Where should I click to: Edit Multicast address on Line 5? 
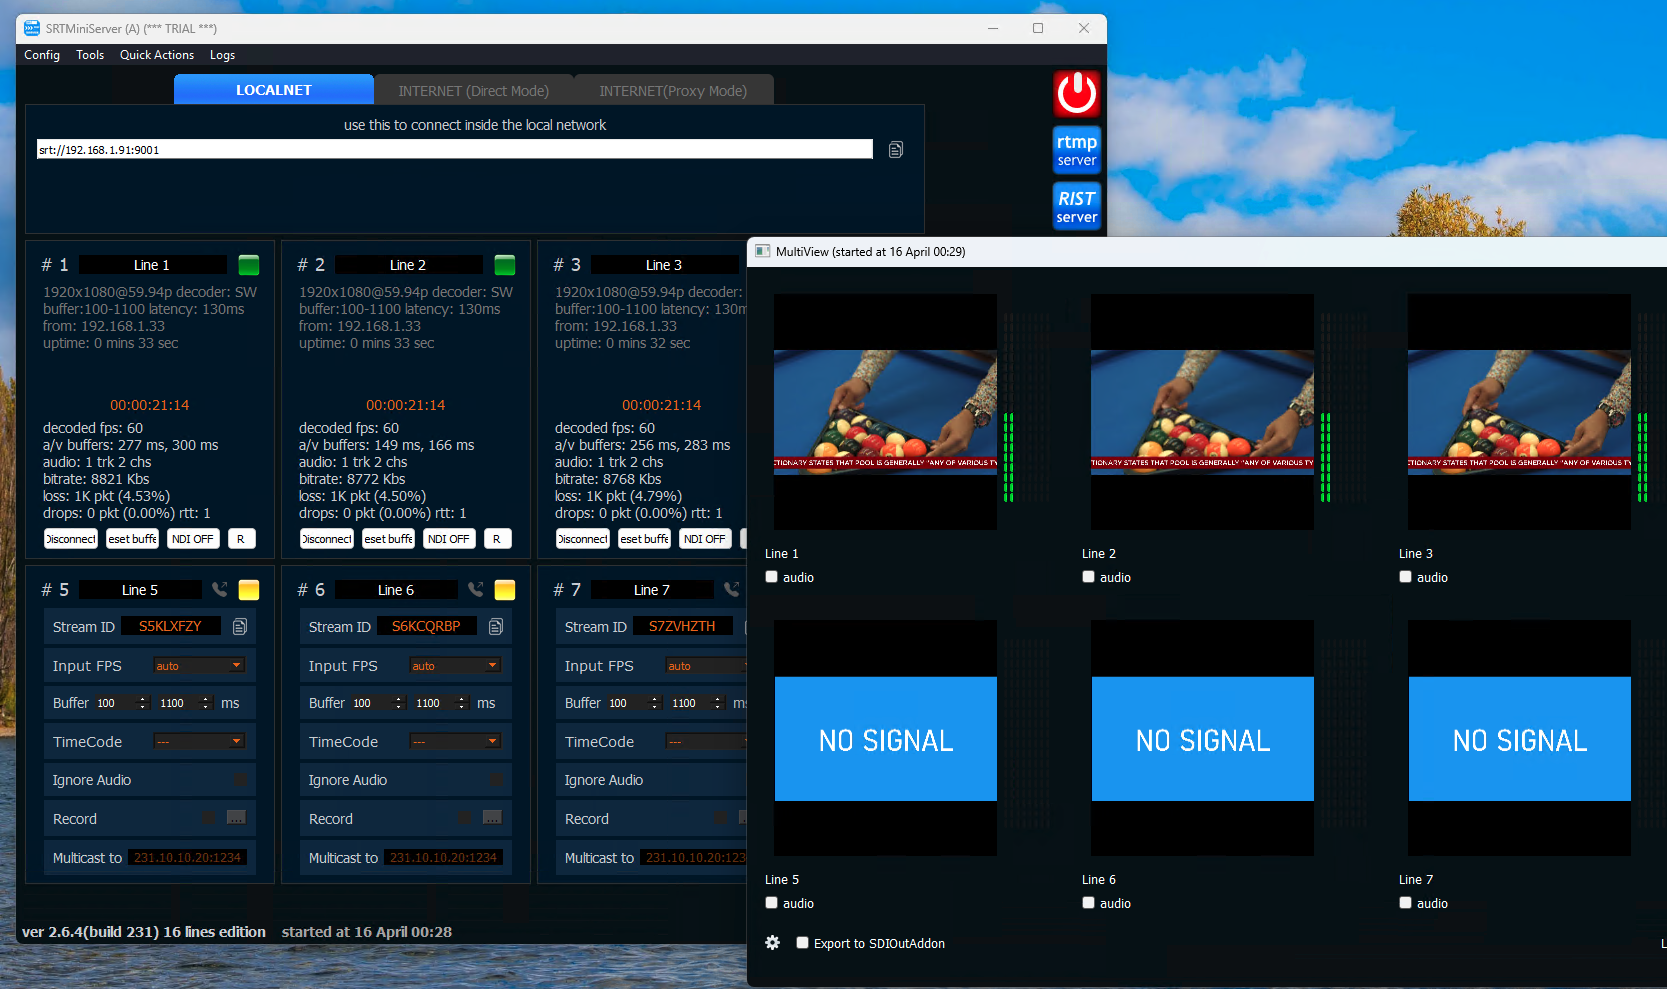189,857
